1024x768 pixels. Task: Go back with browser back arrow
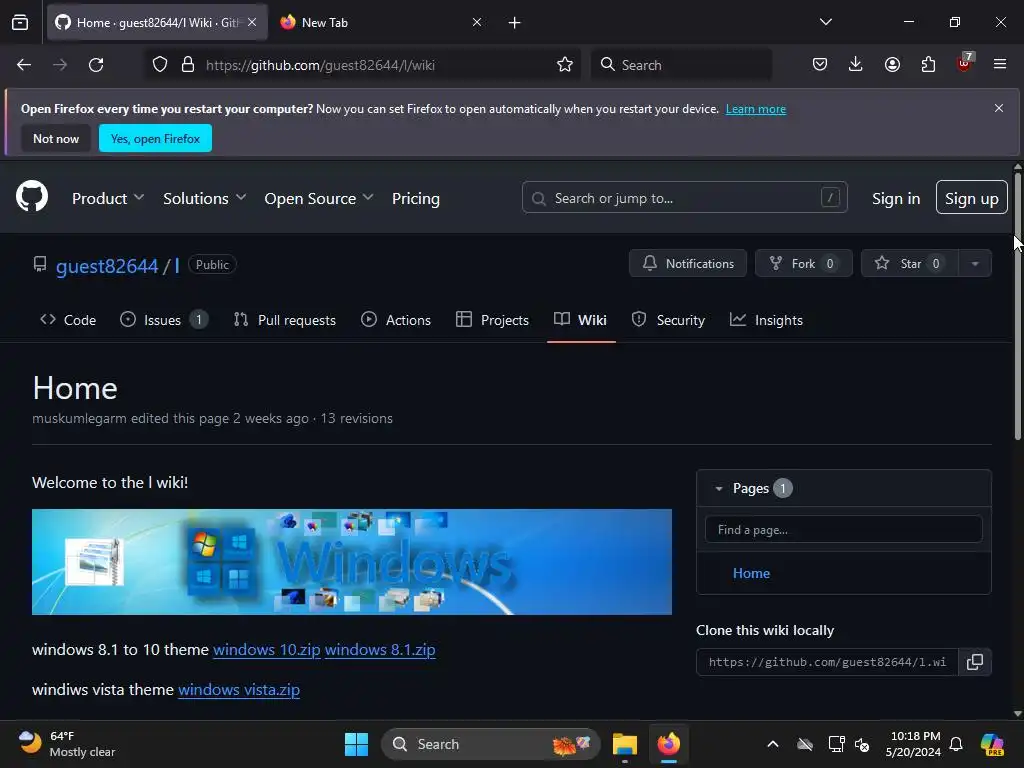coord(24,65)
